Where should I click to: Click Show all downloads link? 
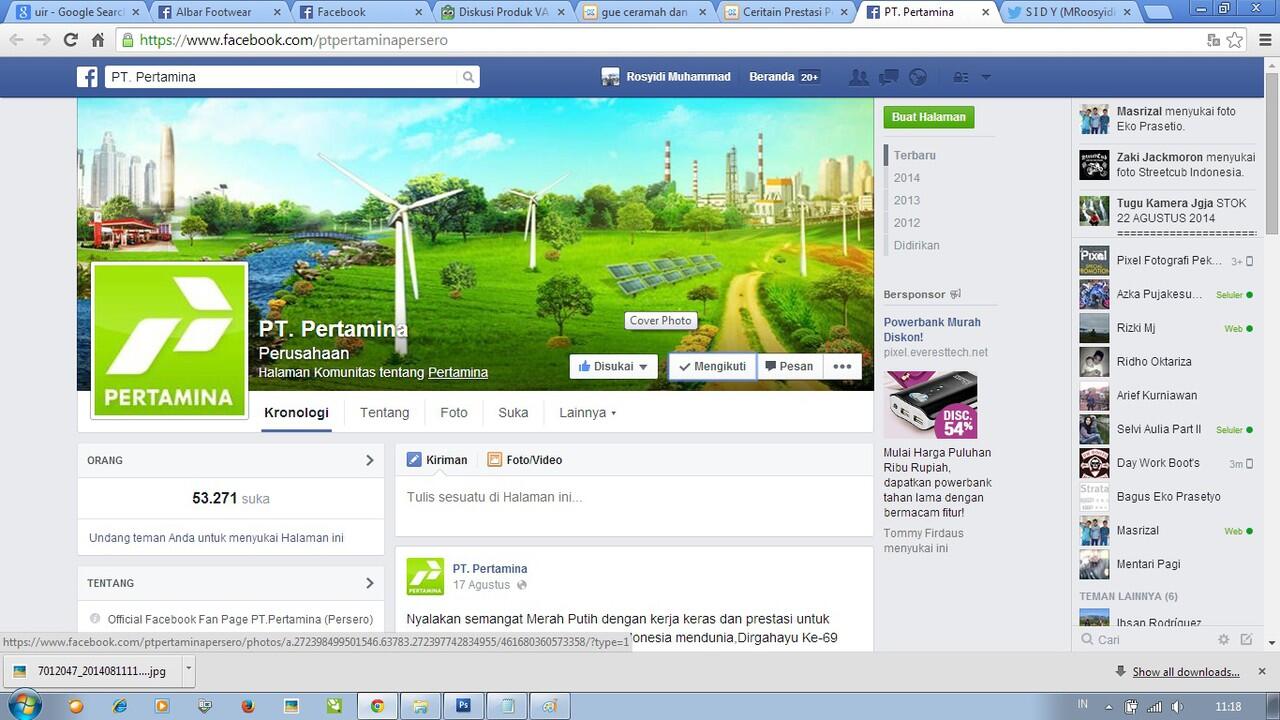(x=1185, y=672)
